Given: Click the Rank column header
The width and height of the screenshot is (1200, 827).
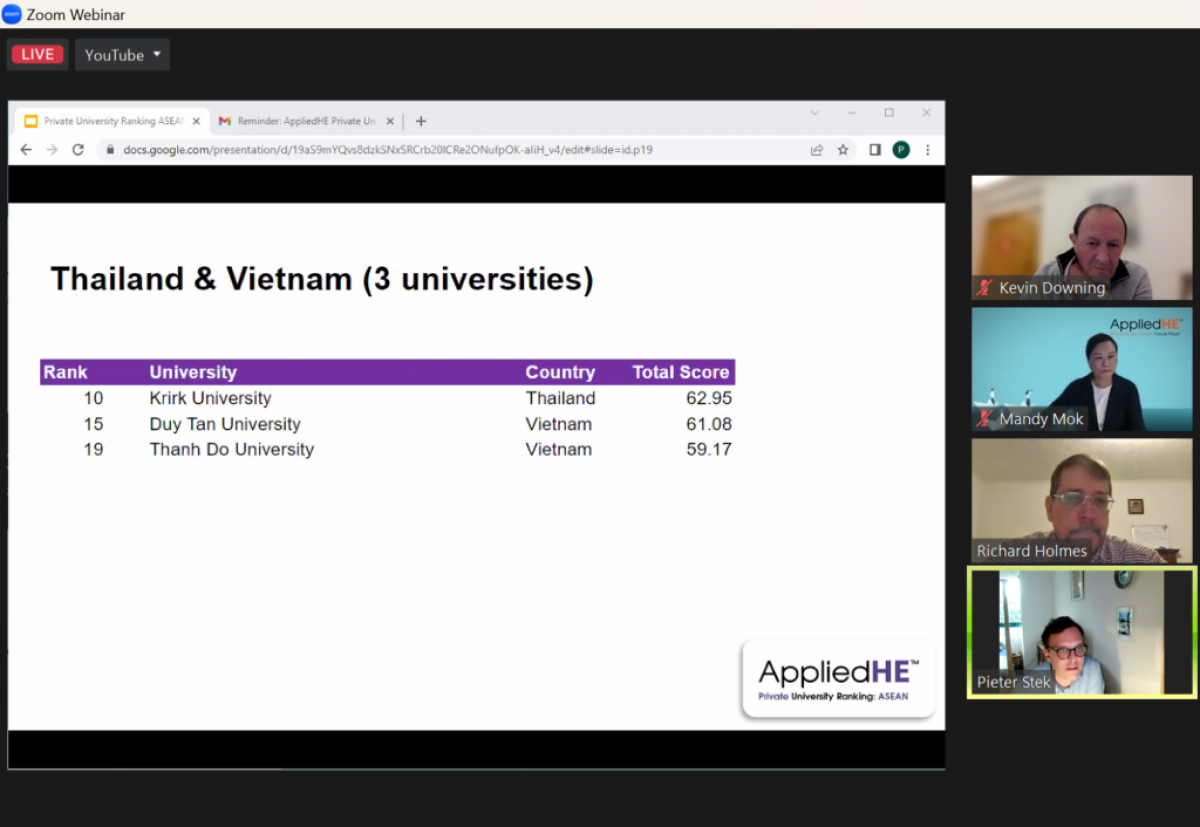Looking at the screenshot, I should (66, 372).
